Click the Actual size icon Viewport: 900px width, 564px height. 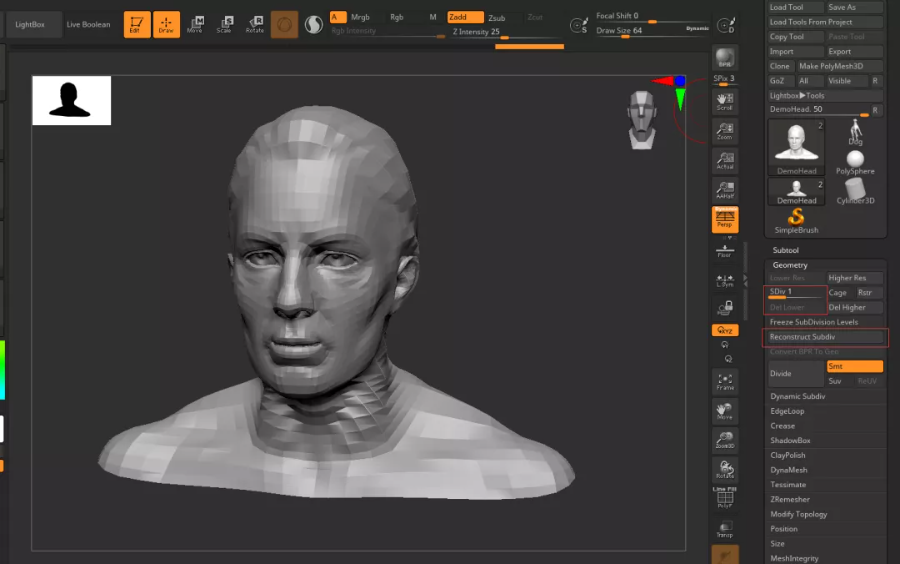[x=725, y=161]
